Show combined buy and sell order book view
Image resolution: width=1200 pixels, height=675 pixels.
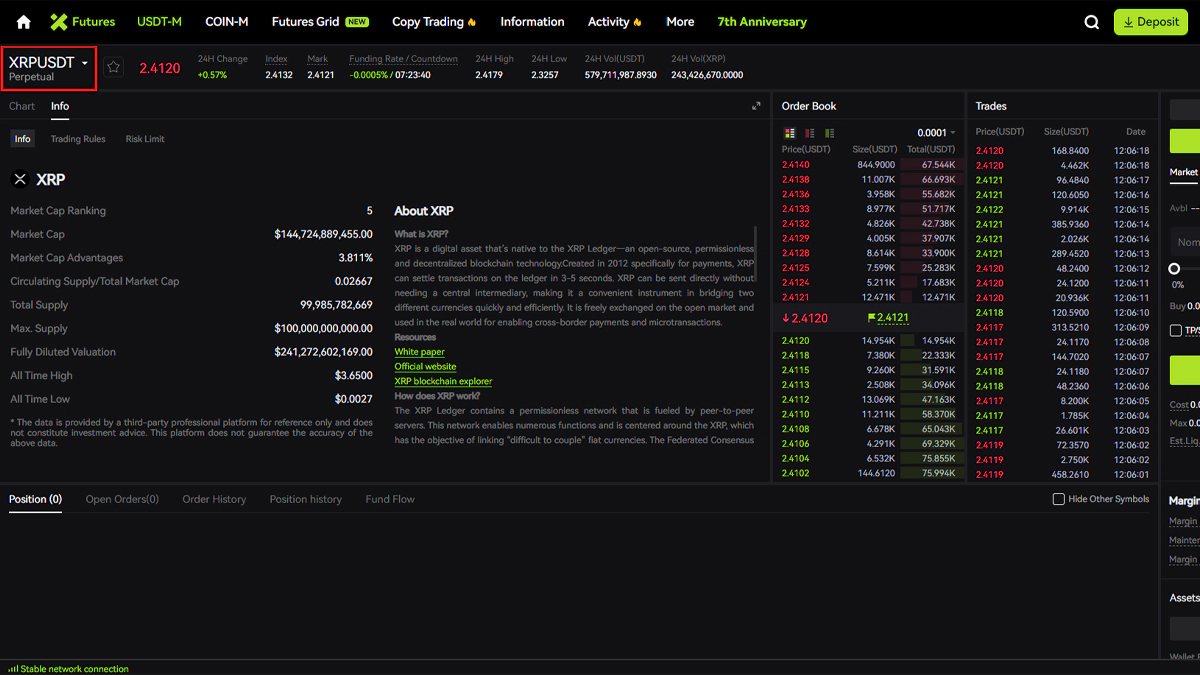790,133
